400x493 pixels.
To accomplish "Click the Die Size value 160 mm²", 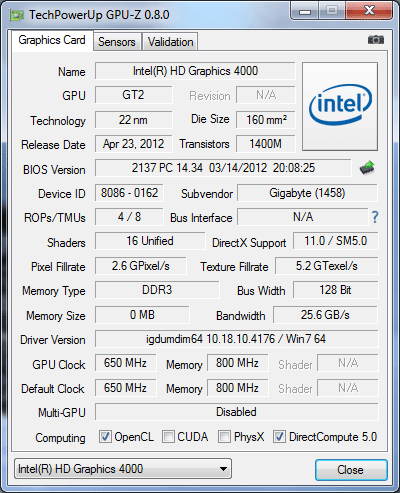I will click(266, 120).
